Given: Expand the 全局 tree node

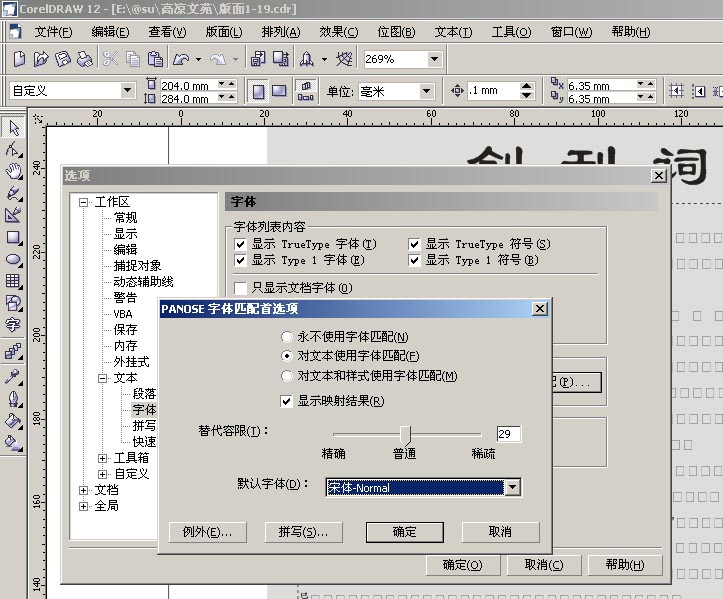Looking at the screenshot, I should click(x=83, y=506).
